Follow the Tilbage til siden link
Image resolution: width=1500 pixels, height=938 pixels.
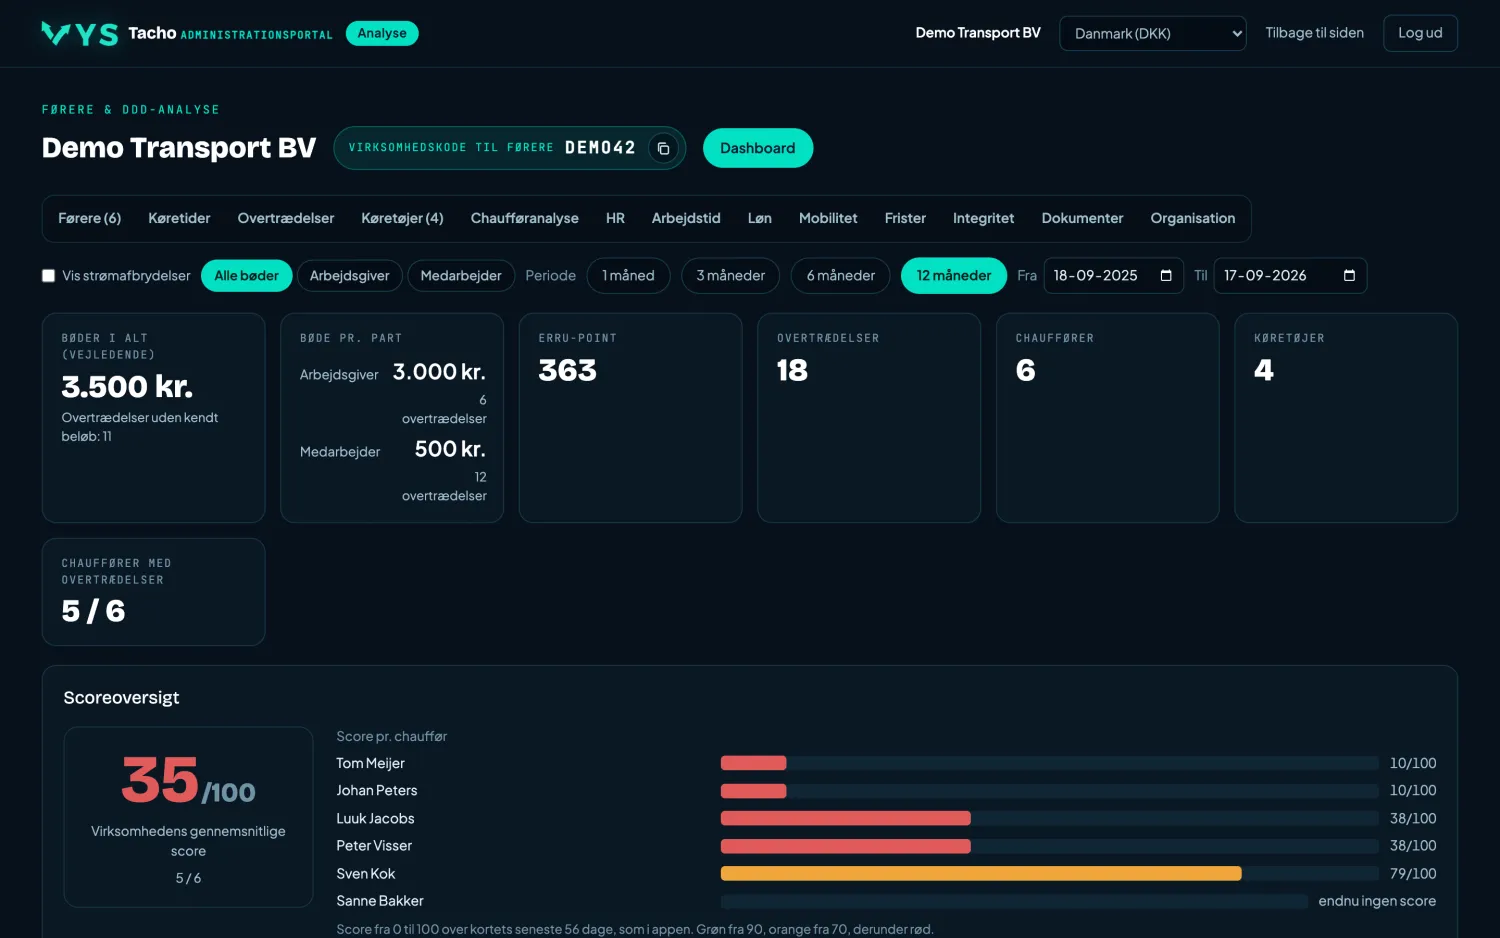[1314, 33]
